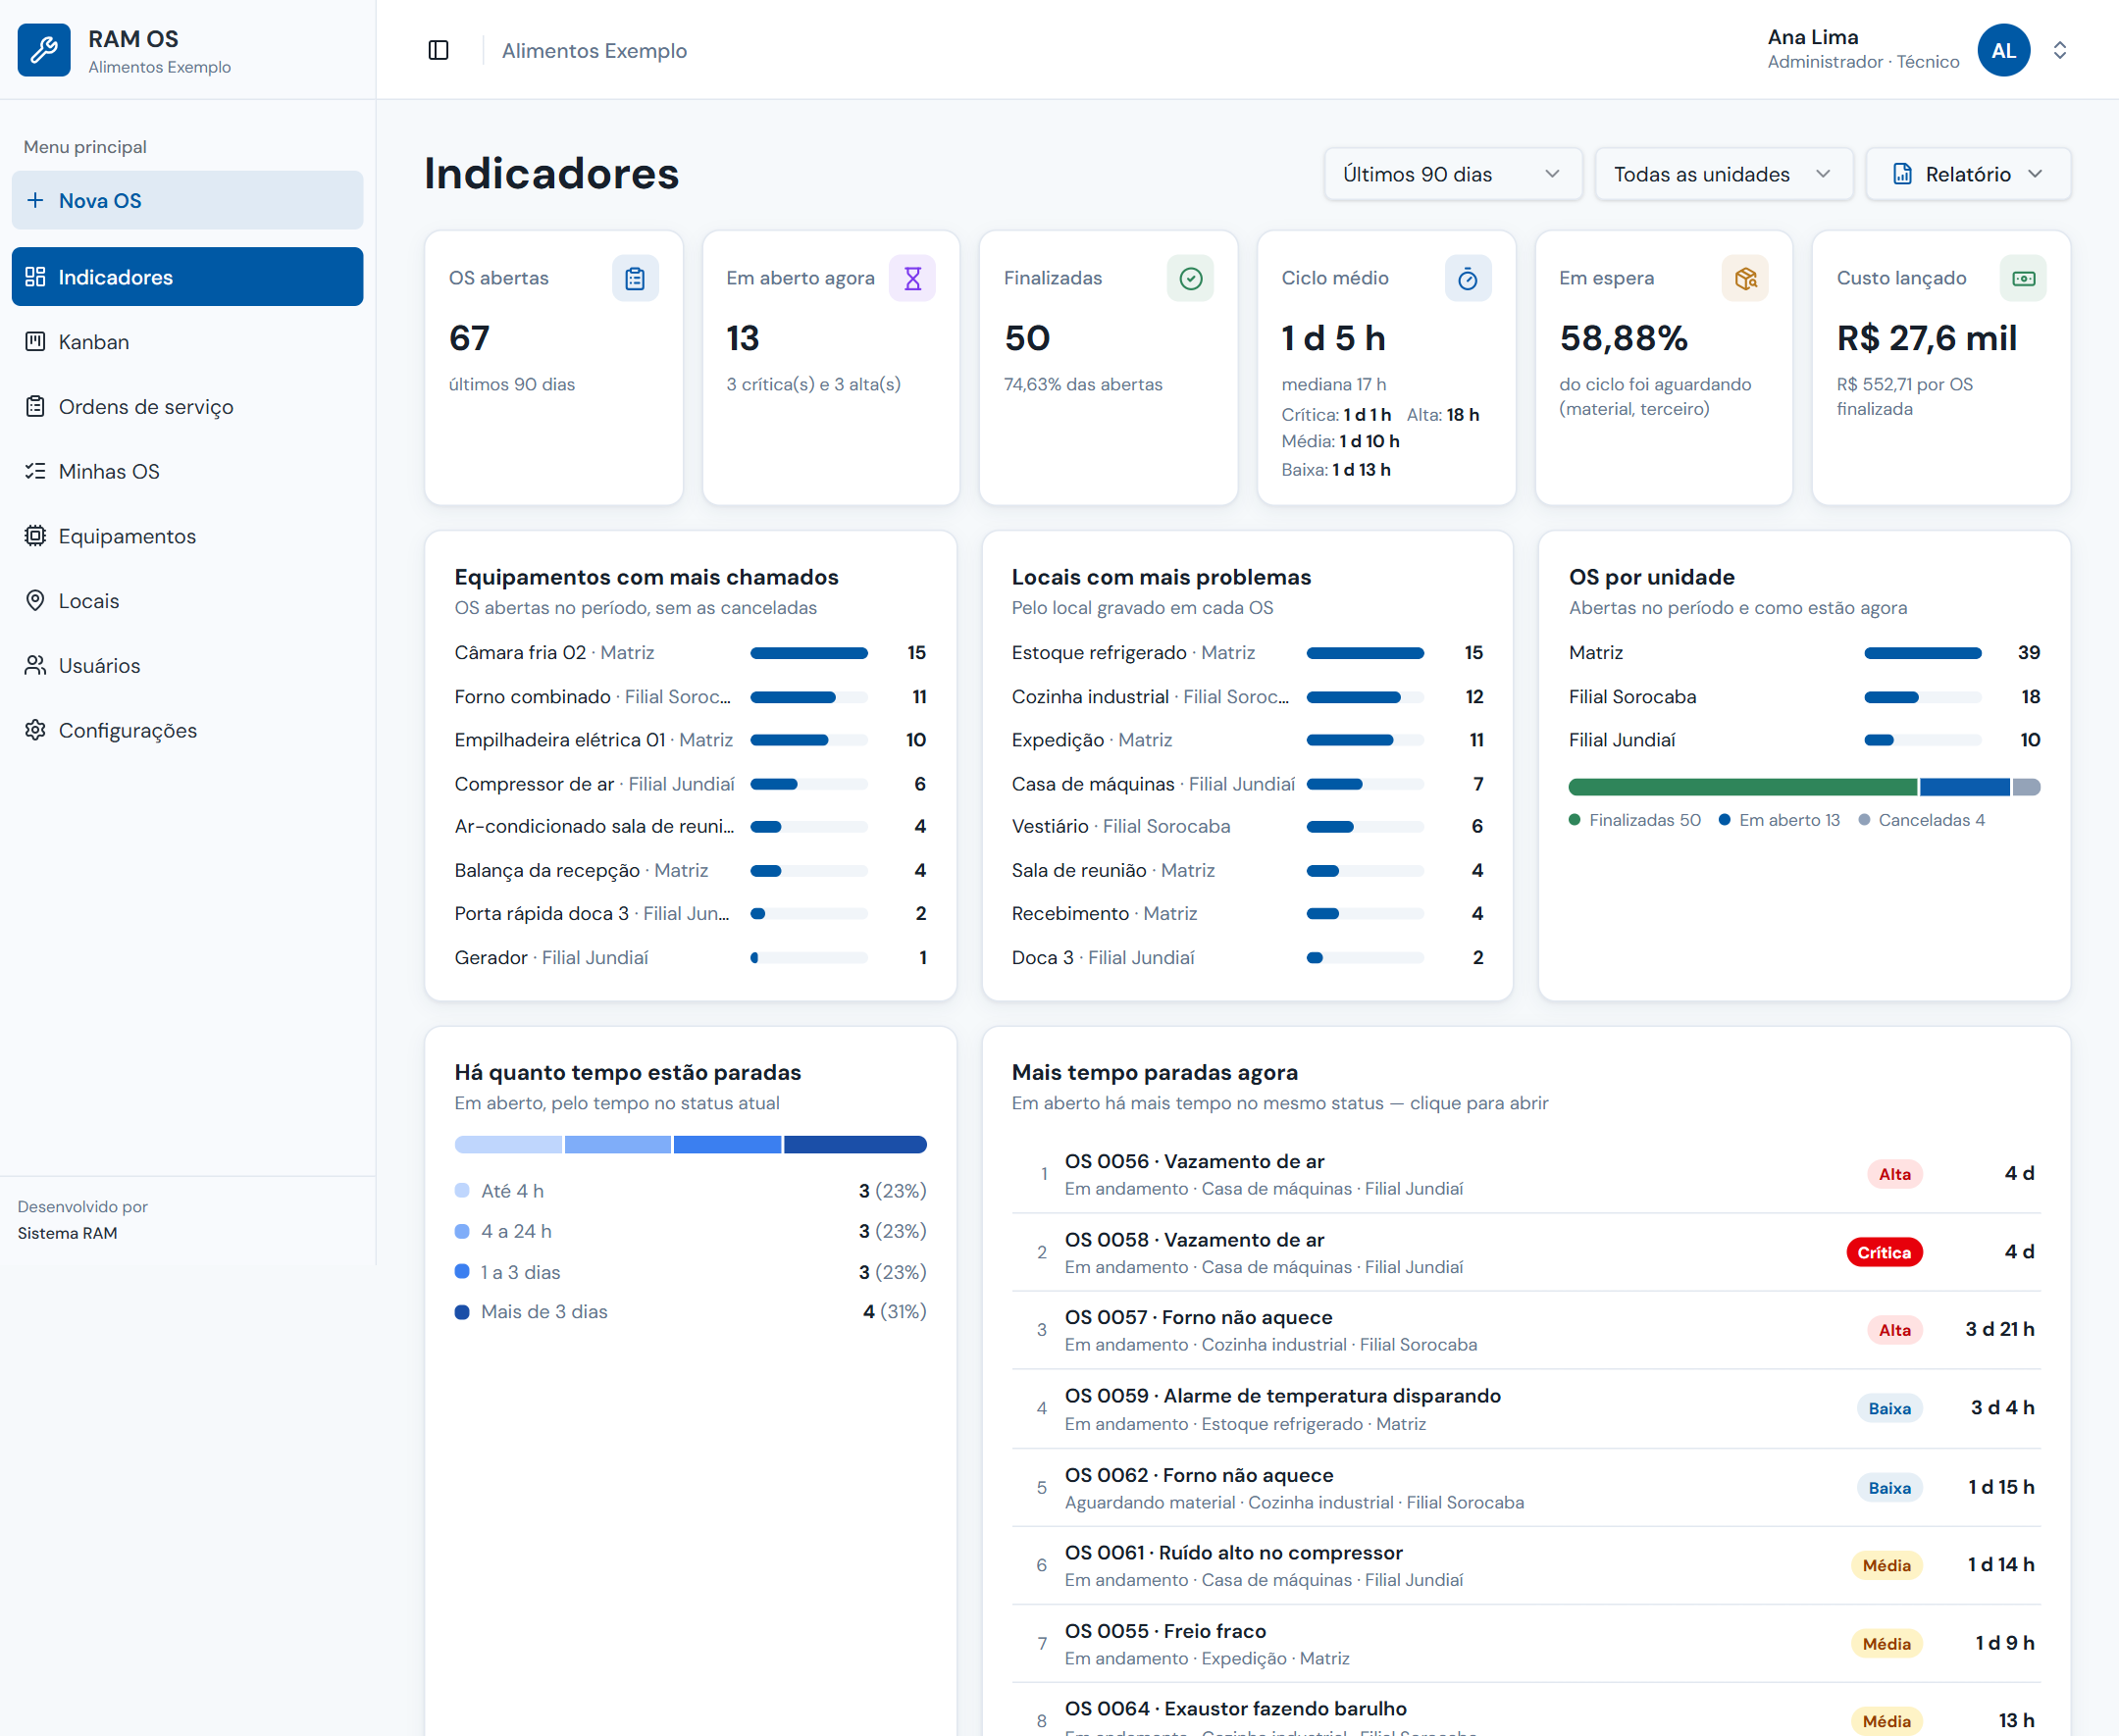Click the Mais de 3 dias legend row
Screen dimensions: 2119x1736
click(690, 1311)
